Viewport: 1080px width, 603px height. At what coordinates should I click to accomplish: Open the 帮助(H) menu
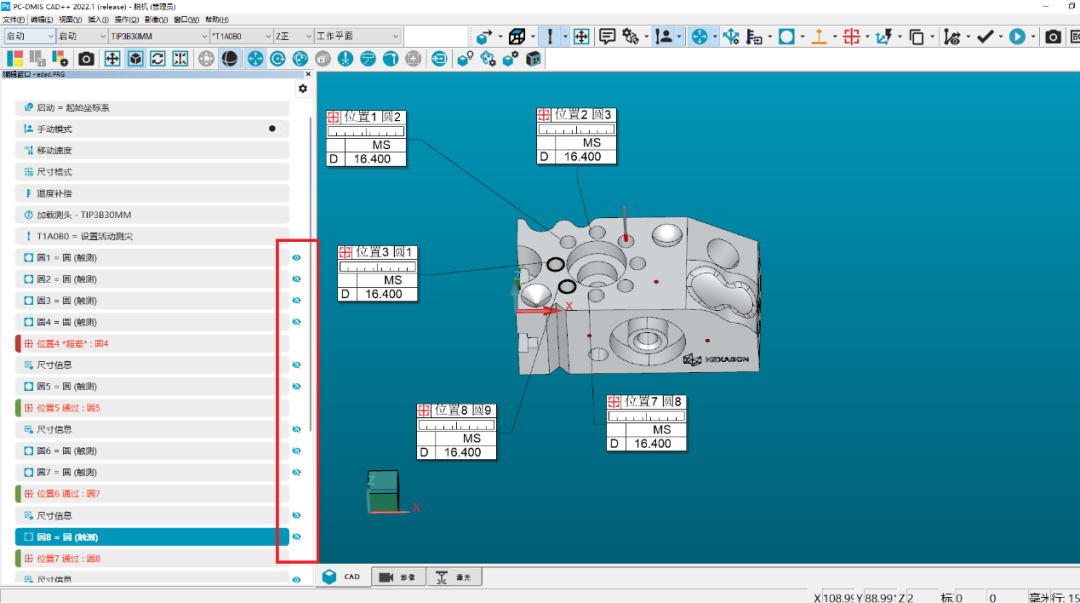click(217, 20)
